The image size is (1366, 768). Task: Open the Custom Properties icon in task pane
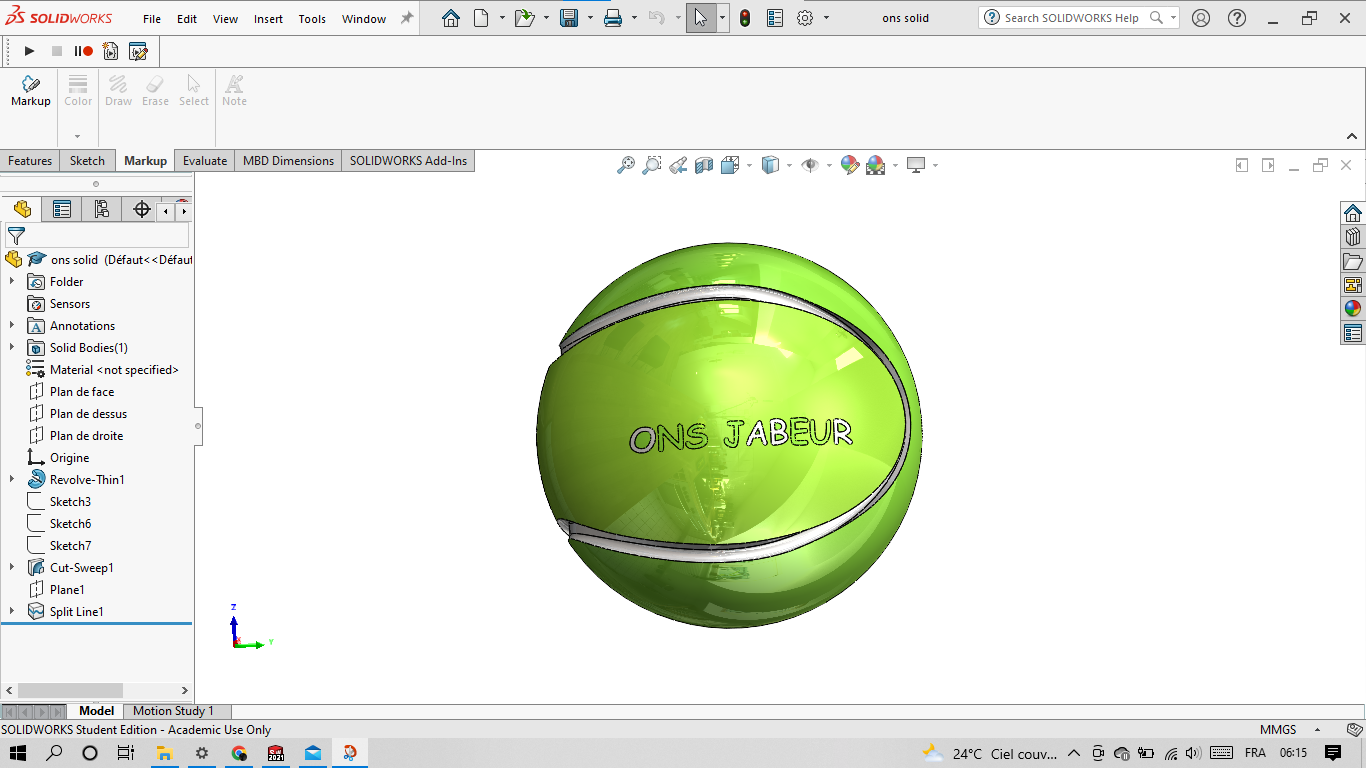1353,333
